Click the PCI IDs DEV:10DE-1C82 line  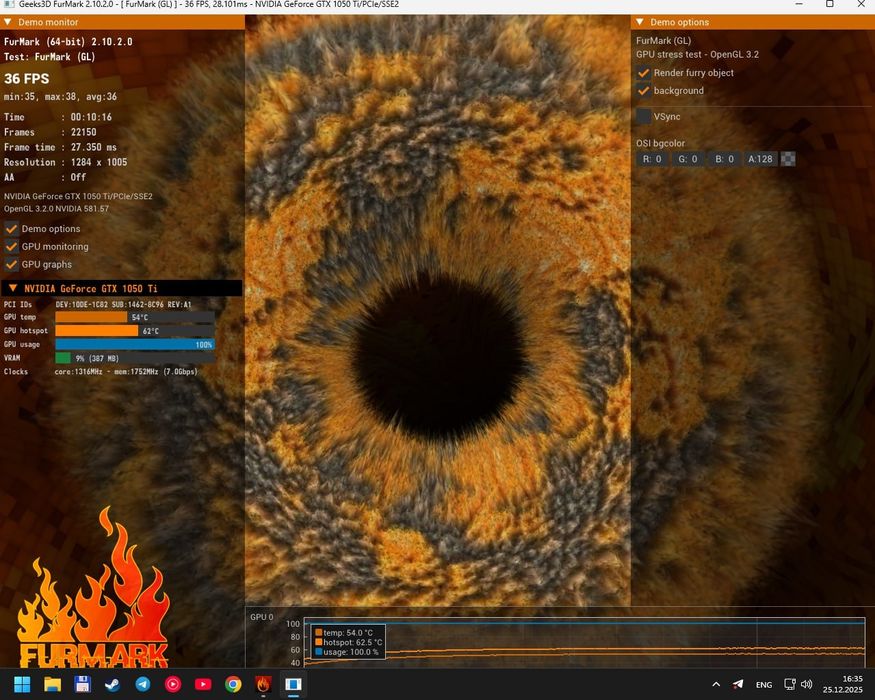coord(98,304)
